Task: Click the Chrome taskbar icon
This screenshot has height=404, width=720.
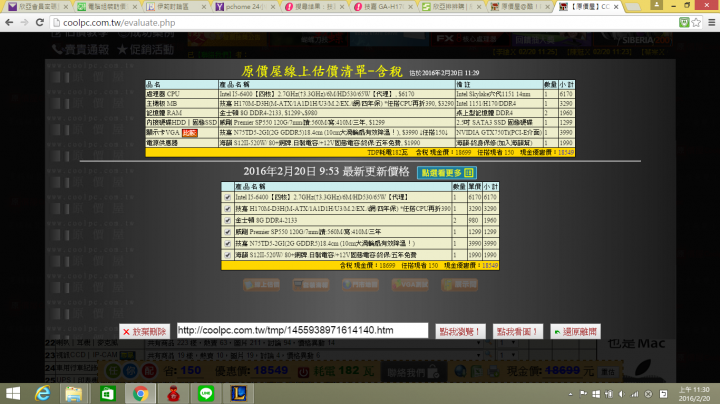Action: pyautogui.click(x=141, y=393)
